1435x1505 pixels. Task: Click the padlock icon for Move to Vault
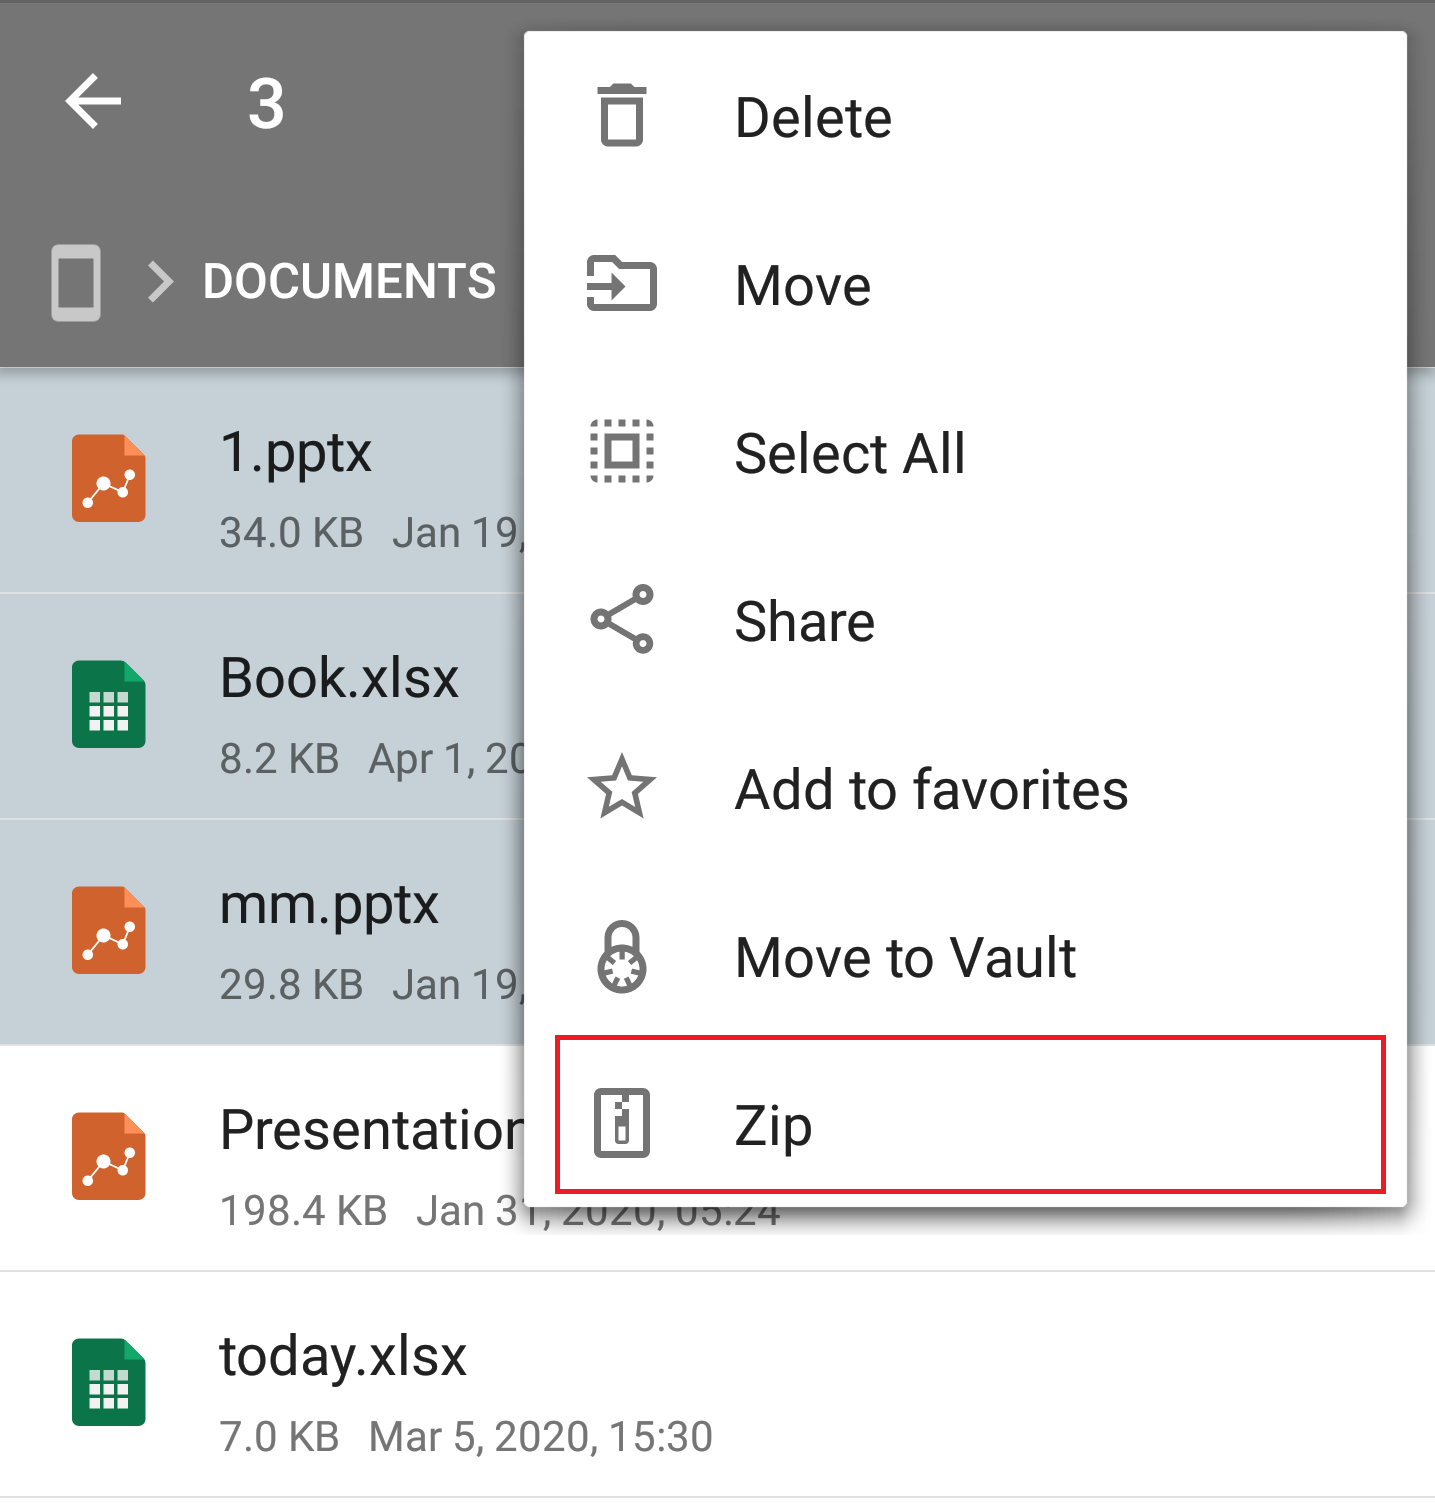coord(620,957)
